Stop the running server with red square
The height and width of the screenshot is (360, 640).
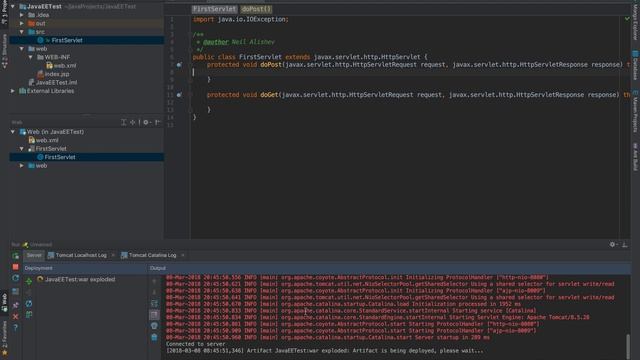[x=16, y=267]
